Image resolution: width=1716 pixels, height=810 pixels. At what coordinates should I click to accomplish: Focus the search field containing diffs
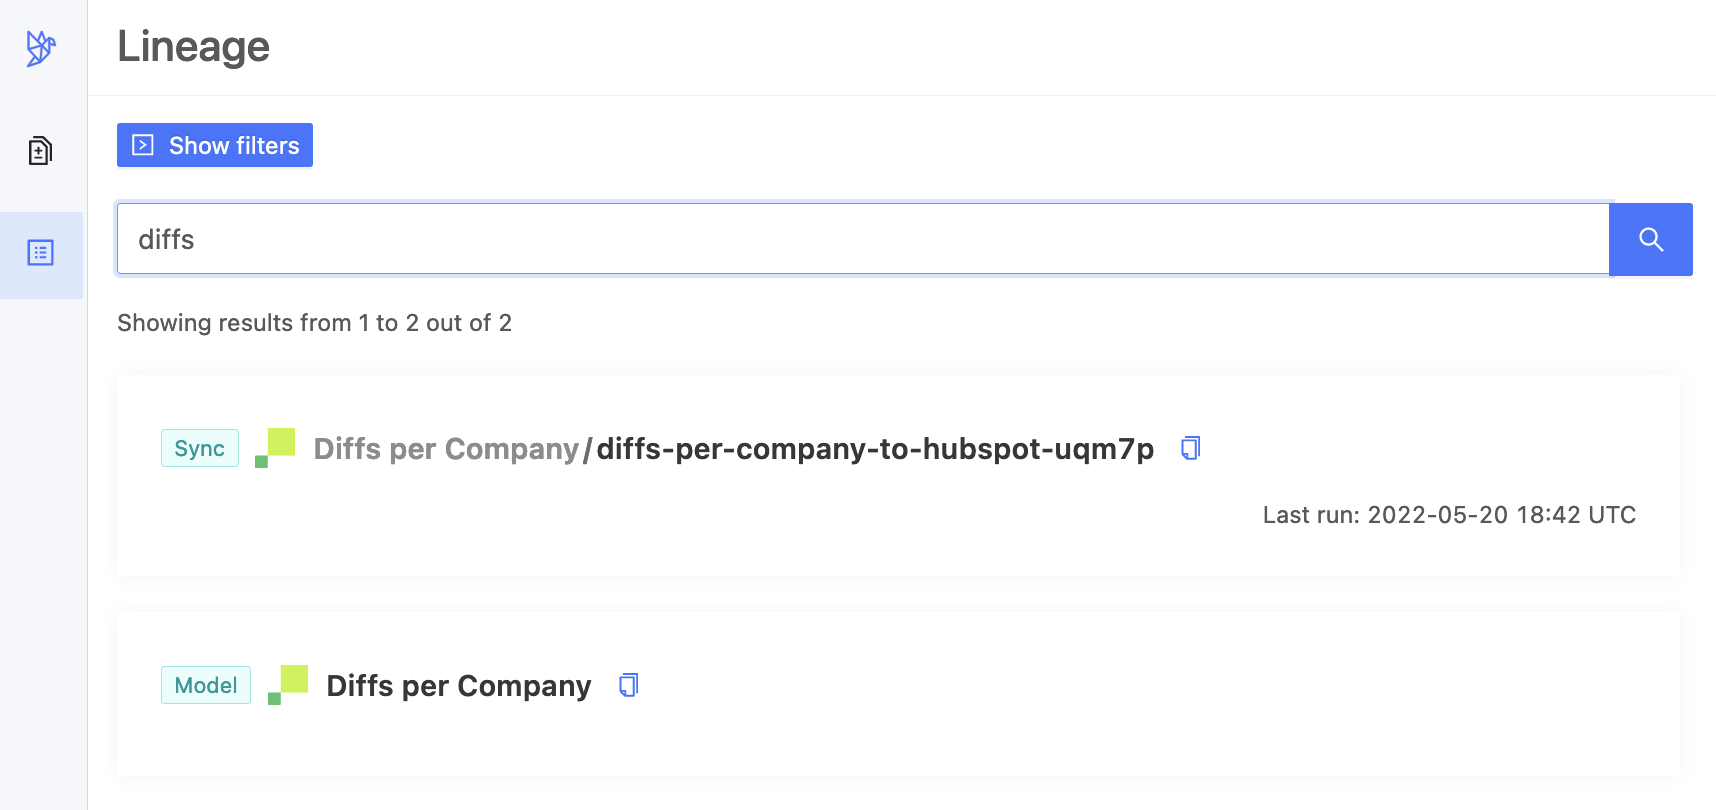pyautogui.click(x=863, y=239)
